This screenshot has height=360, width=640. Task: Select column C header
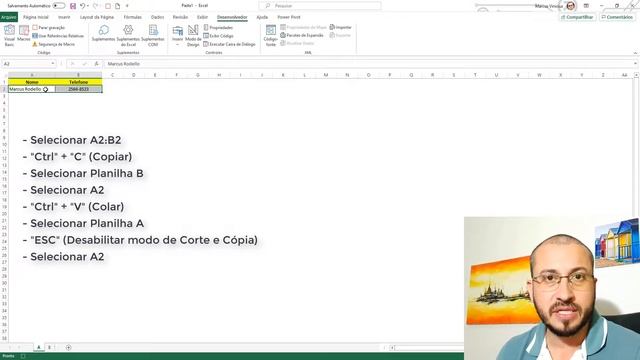(112, 75)
